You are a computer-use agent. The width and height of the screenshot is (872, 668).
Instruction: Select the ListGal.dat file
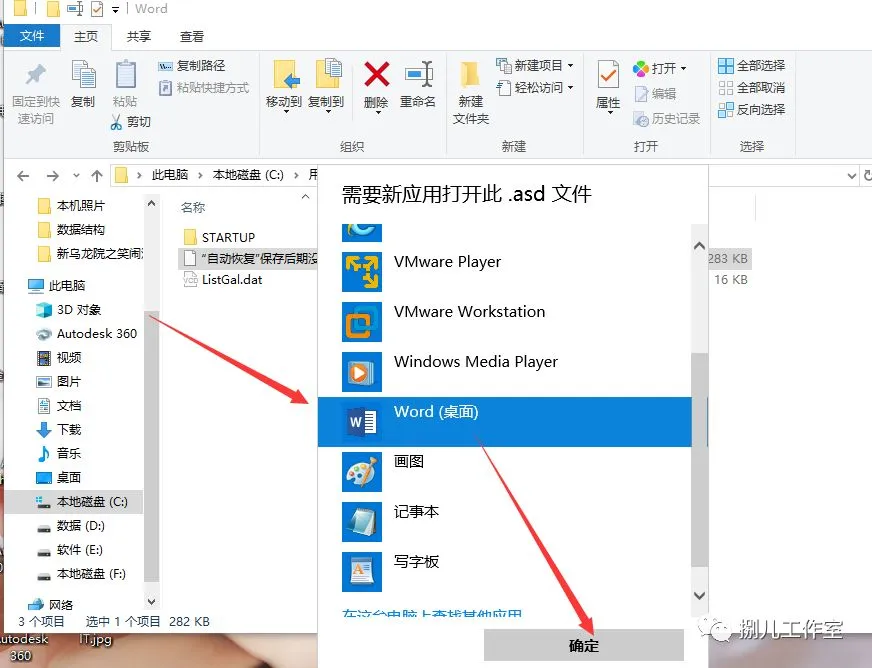click(223, 280)
